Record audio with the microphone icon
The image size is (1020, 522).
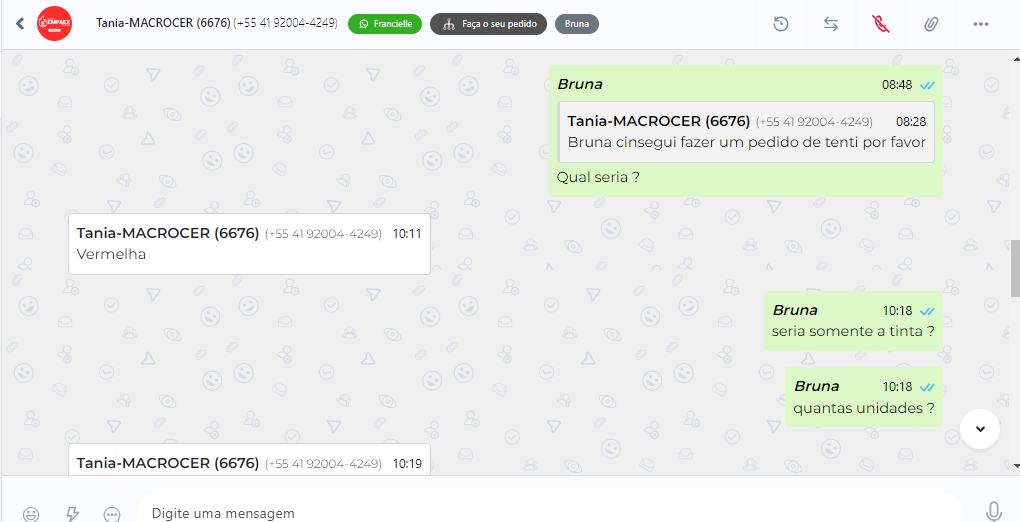(x=993, y=512)
